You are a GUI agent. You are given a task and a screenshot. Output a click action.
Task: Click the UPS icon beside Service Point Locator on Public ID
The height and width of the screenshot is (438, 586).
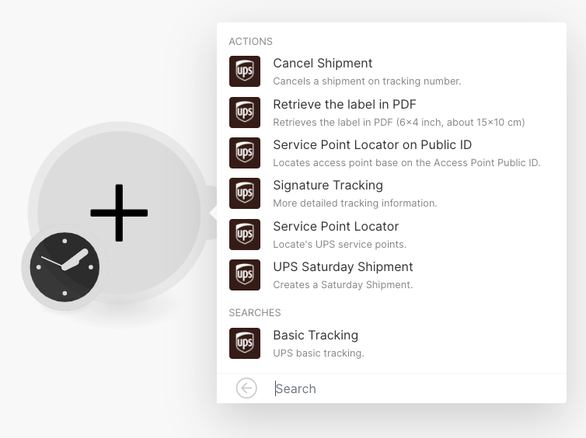pos(244,153)
